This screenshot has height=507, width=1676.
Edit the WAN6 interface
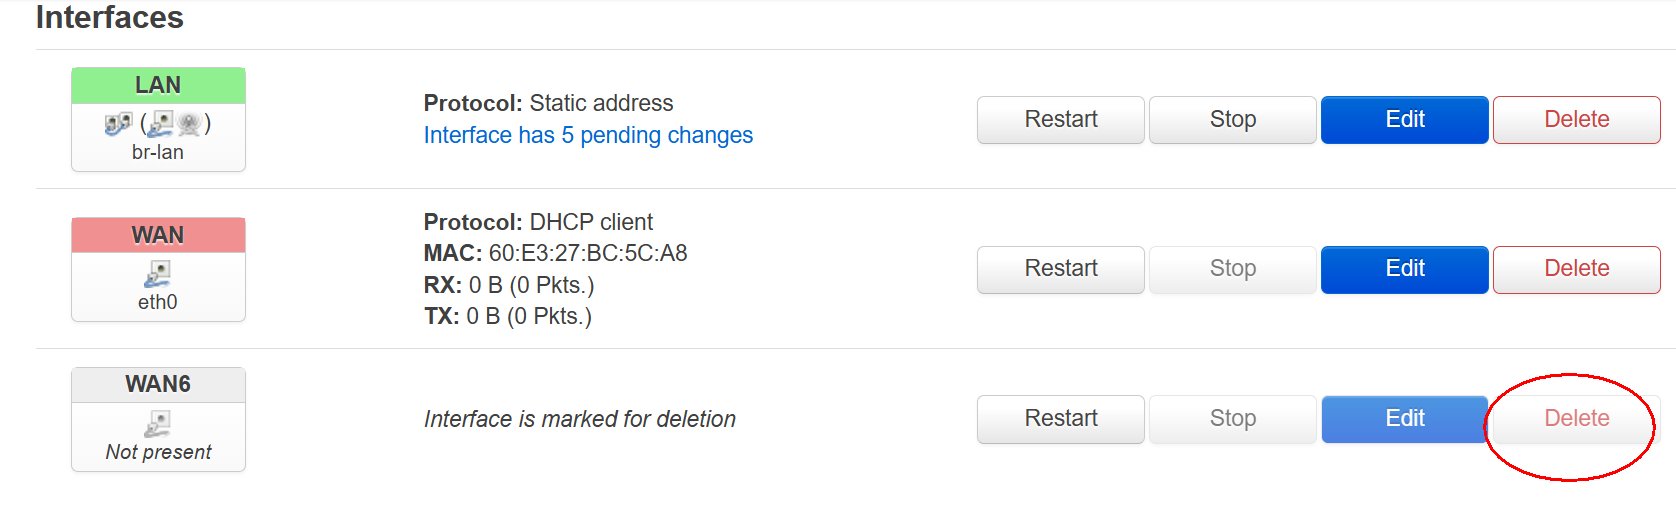(x=1405, y=419)
